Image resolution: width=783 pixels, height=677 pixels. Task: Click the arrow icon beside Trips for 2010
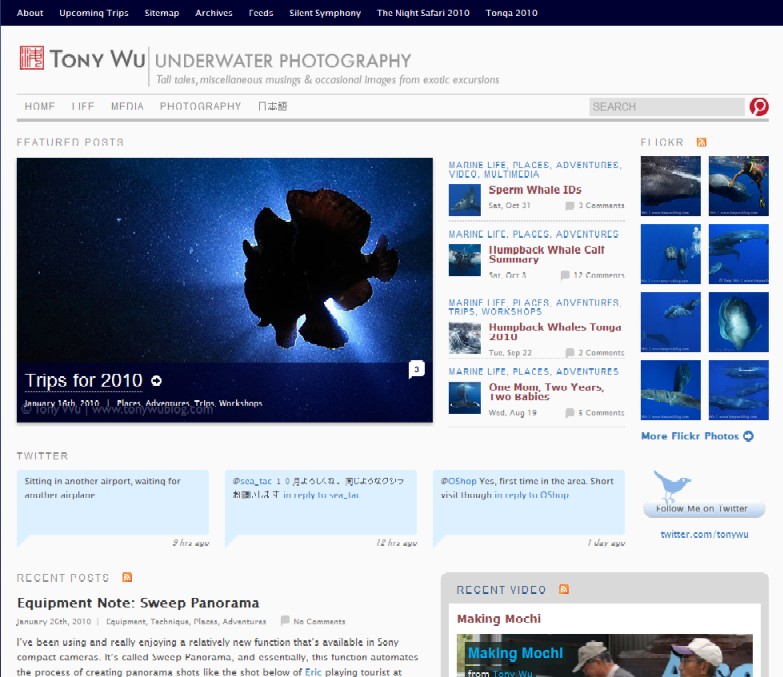pyautogui.click(x=156, y=381)
